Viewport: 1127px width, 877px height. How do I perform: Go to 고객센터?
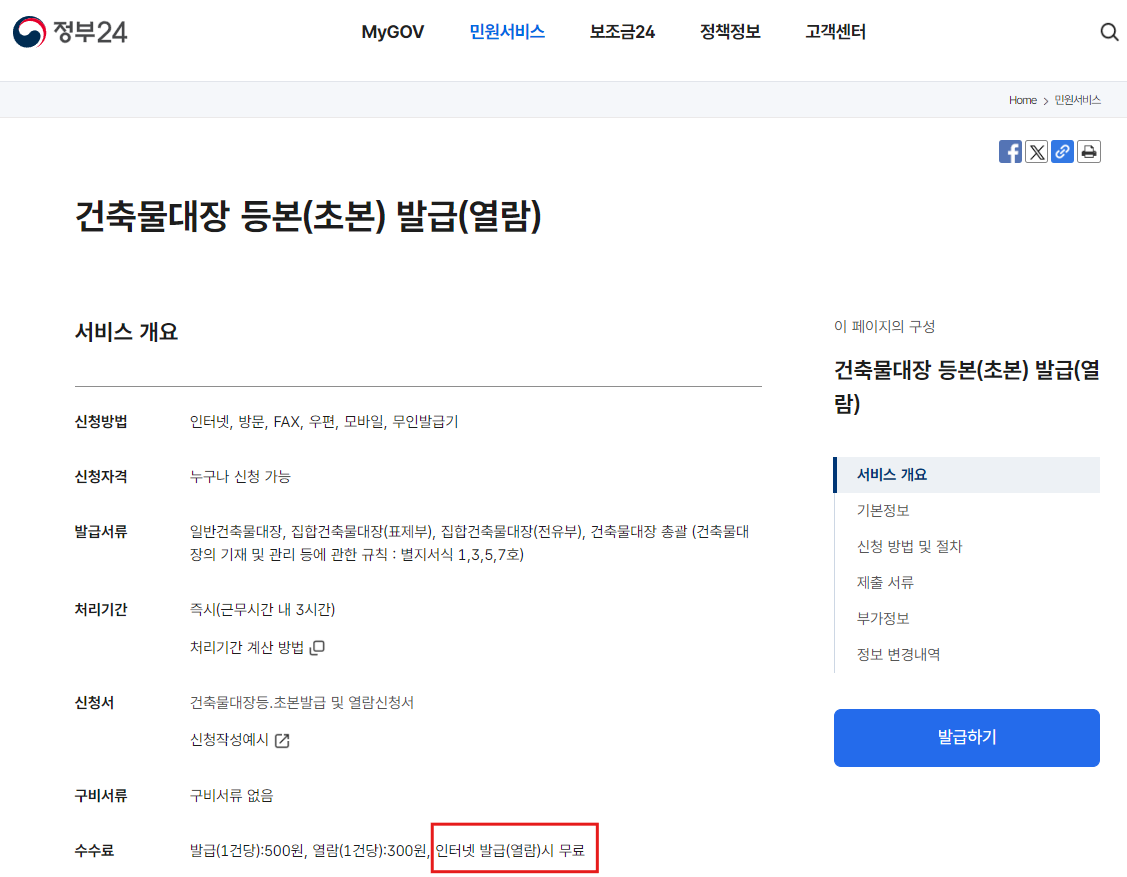coord(834,32)
